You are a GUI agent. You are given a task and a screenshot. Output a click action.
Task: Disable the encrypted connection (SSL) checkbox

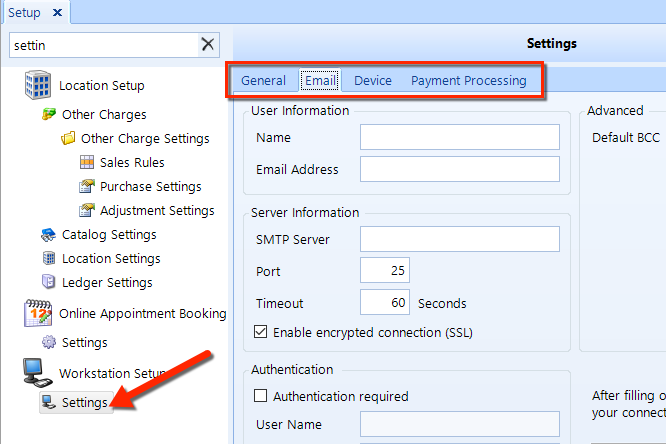coord(262,332)
